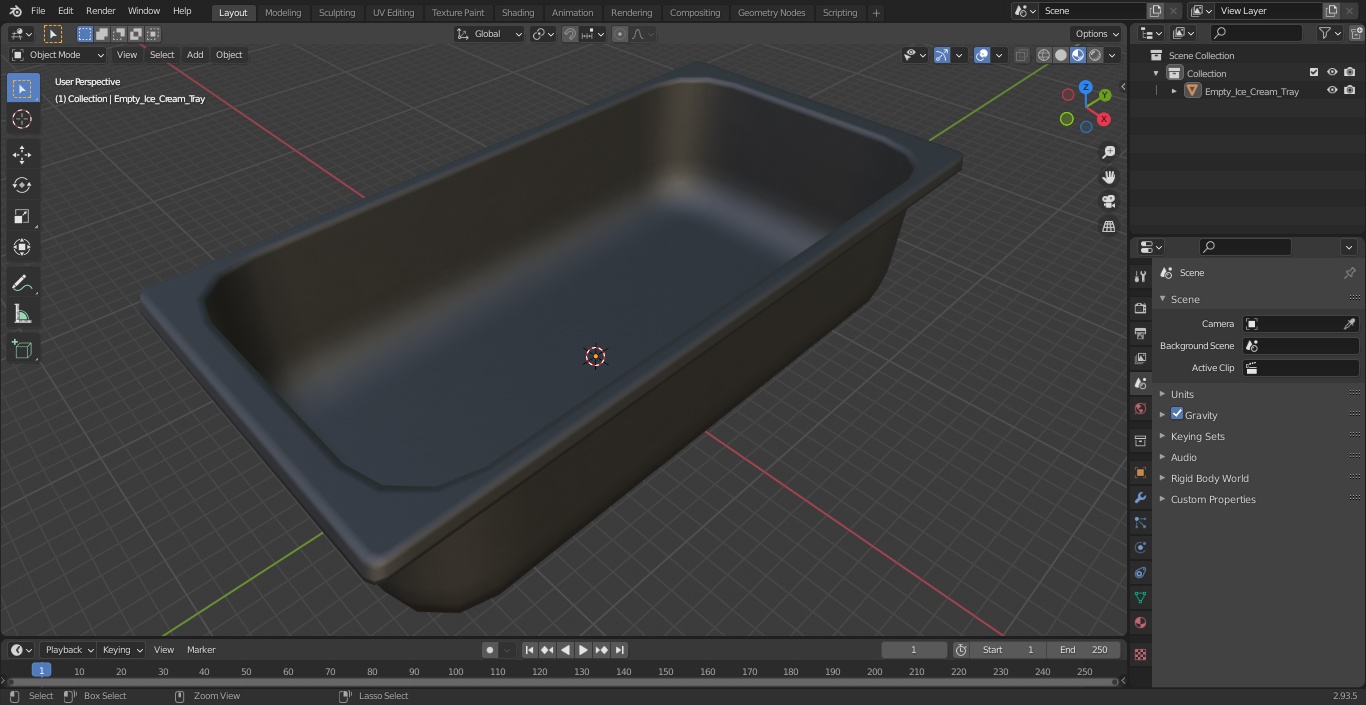Open the Particles properties tab
1366x705 pixels.
pos(1140,522)
